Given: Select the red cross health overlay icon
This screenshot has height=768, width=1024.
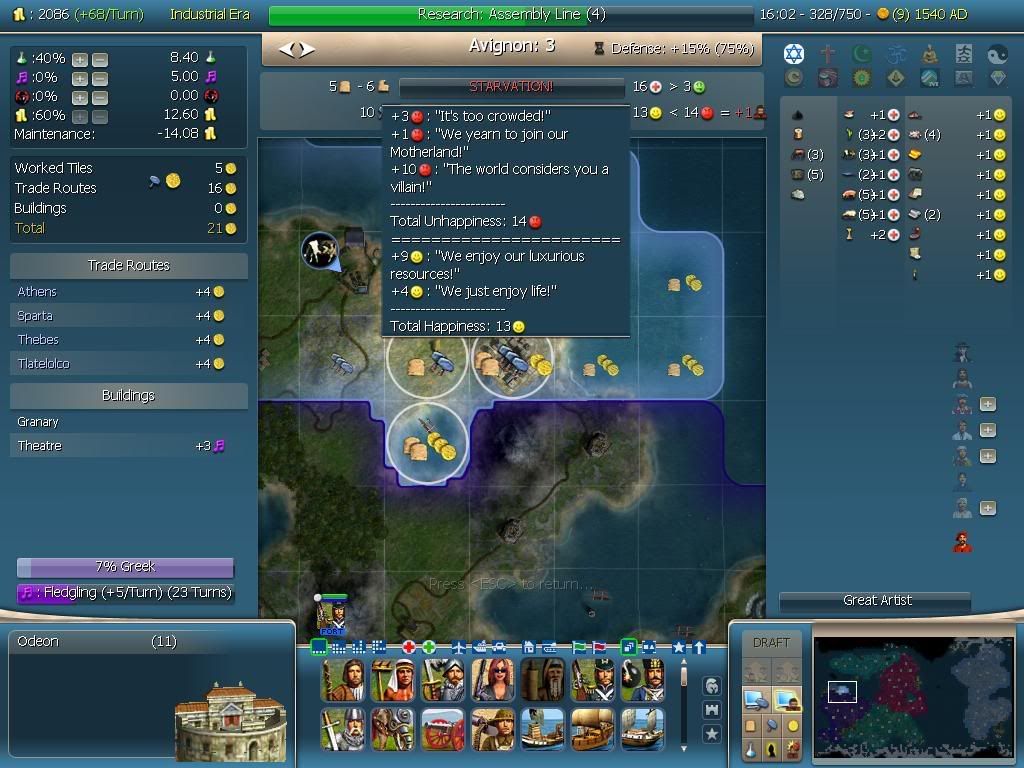Looking at the screenshot, I should click(x=409, y=648).
